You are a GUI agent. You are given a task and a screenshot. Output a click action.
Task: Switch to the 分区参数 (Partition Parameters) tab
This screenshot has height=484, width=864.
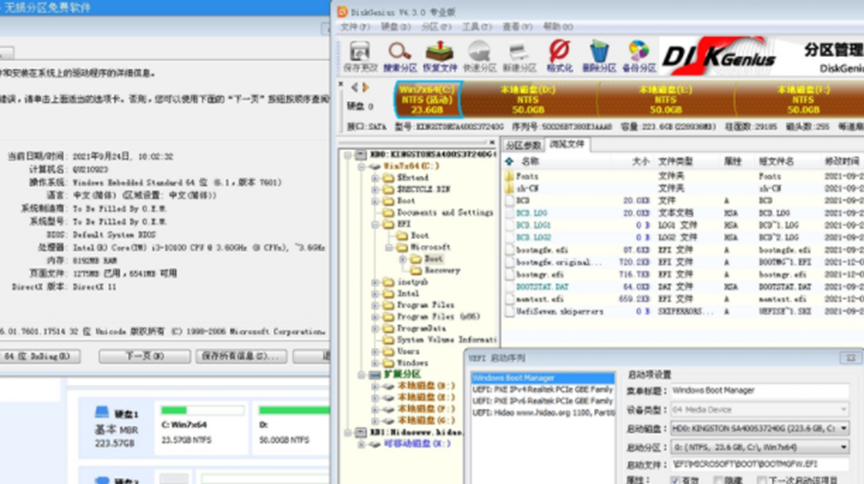(524, 145)
